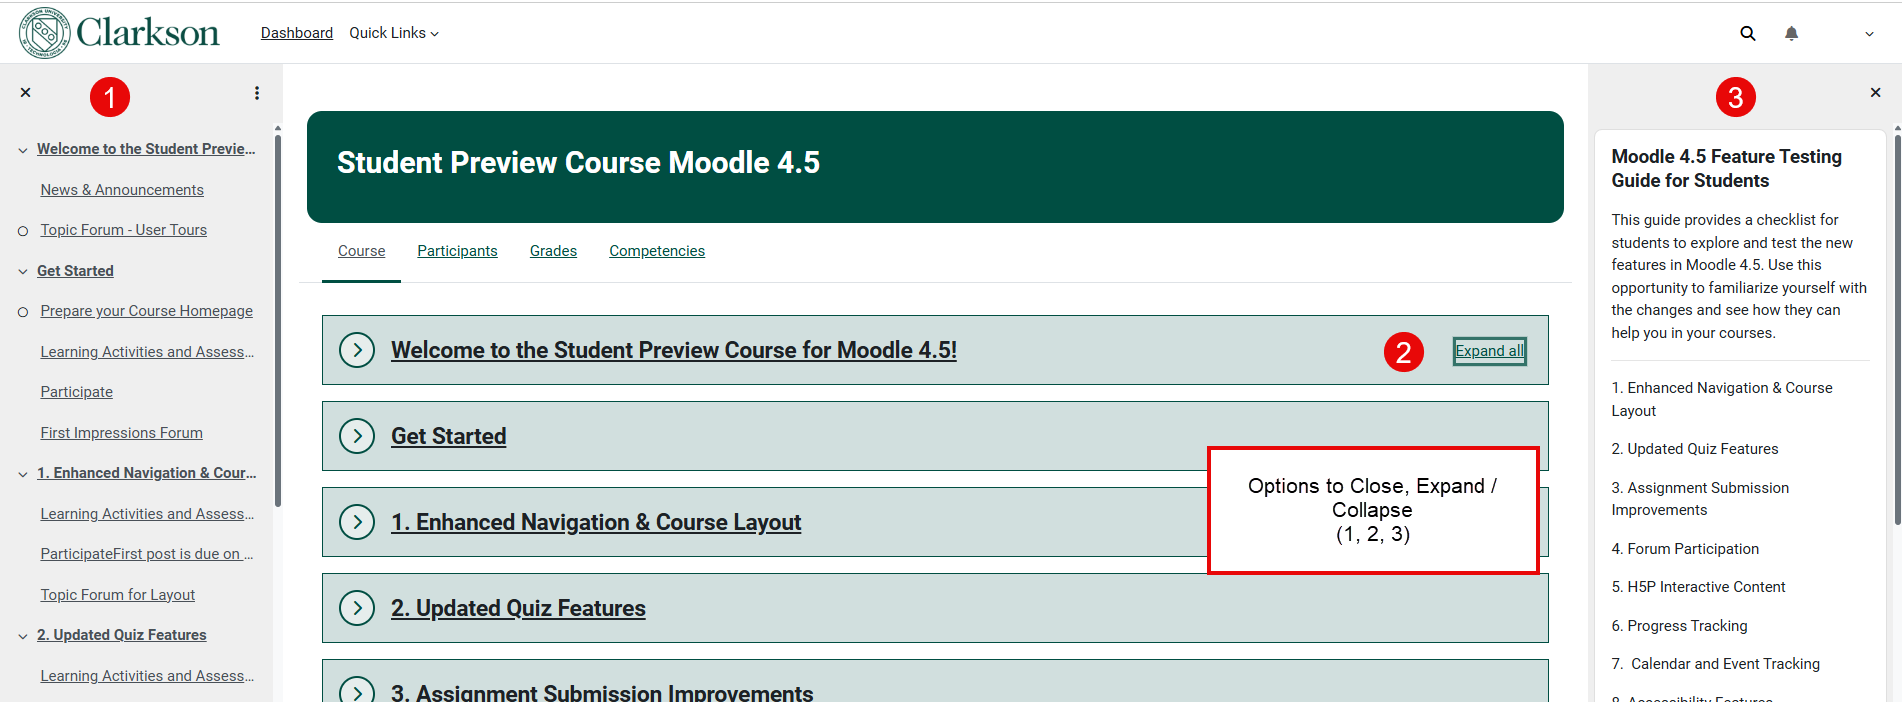
Task: Open Learning Activities link under Get Started
Action: tap(147, 352)
